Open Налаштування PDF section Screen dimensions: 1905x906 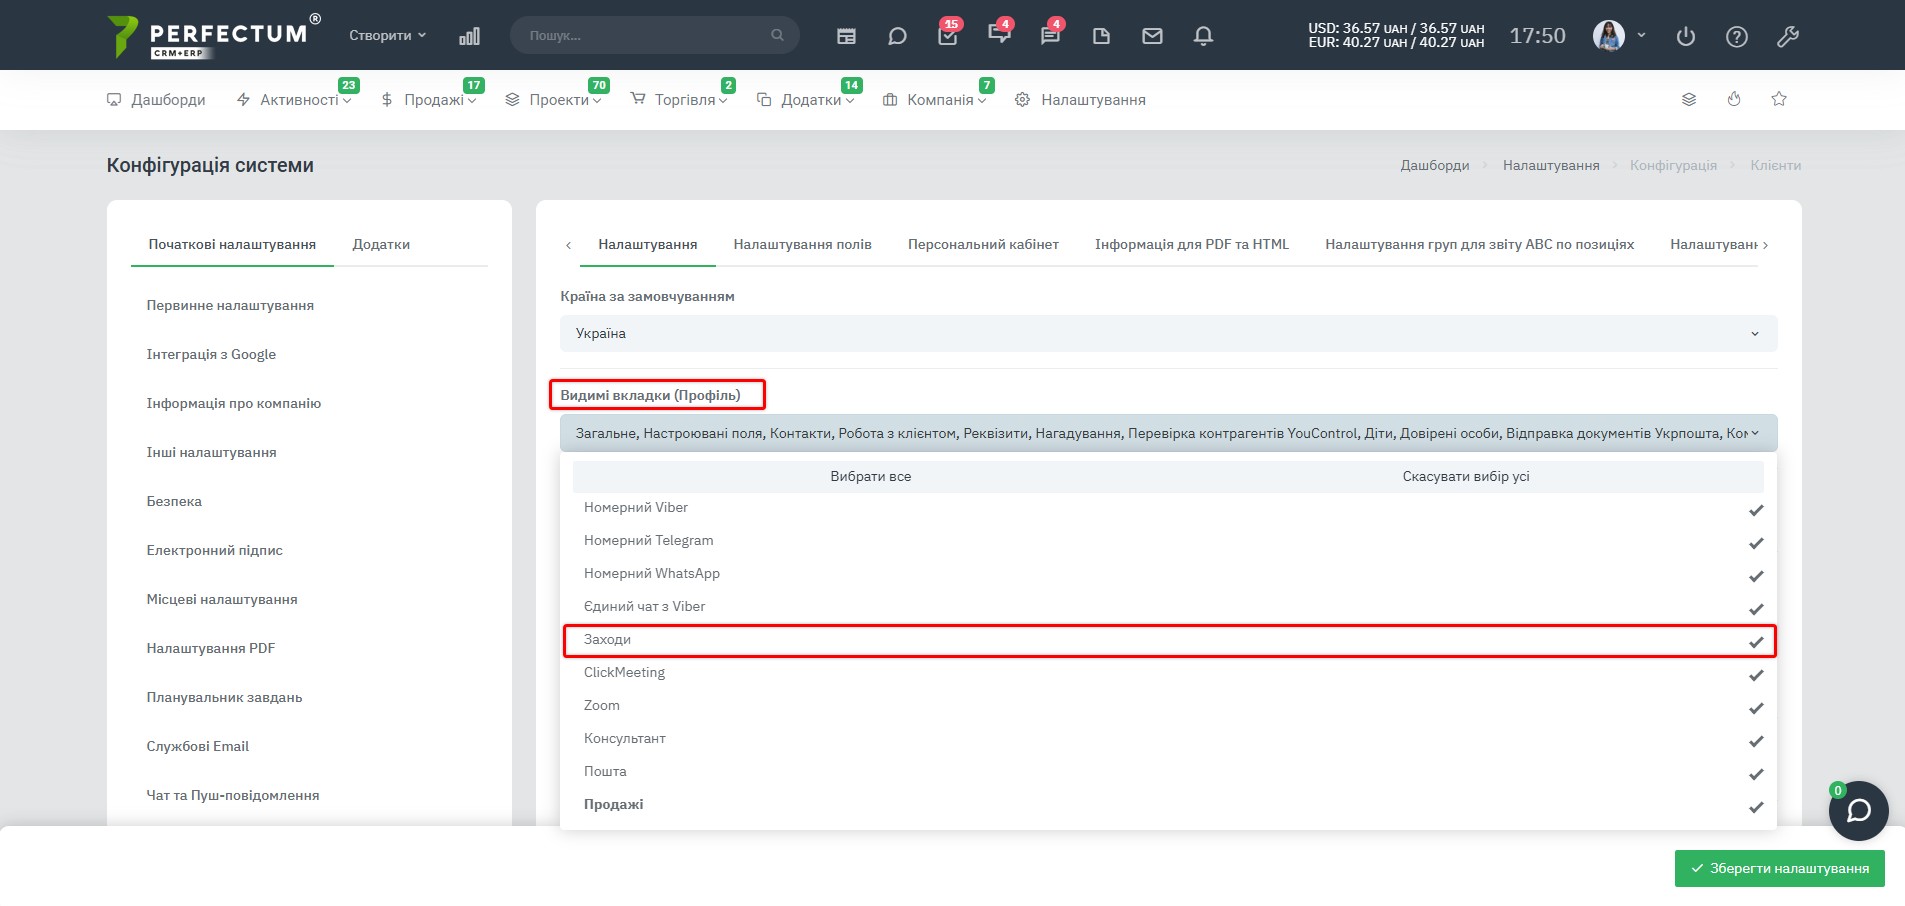tap(211, 649)
